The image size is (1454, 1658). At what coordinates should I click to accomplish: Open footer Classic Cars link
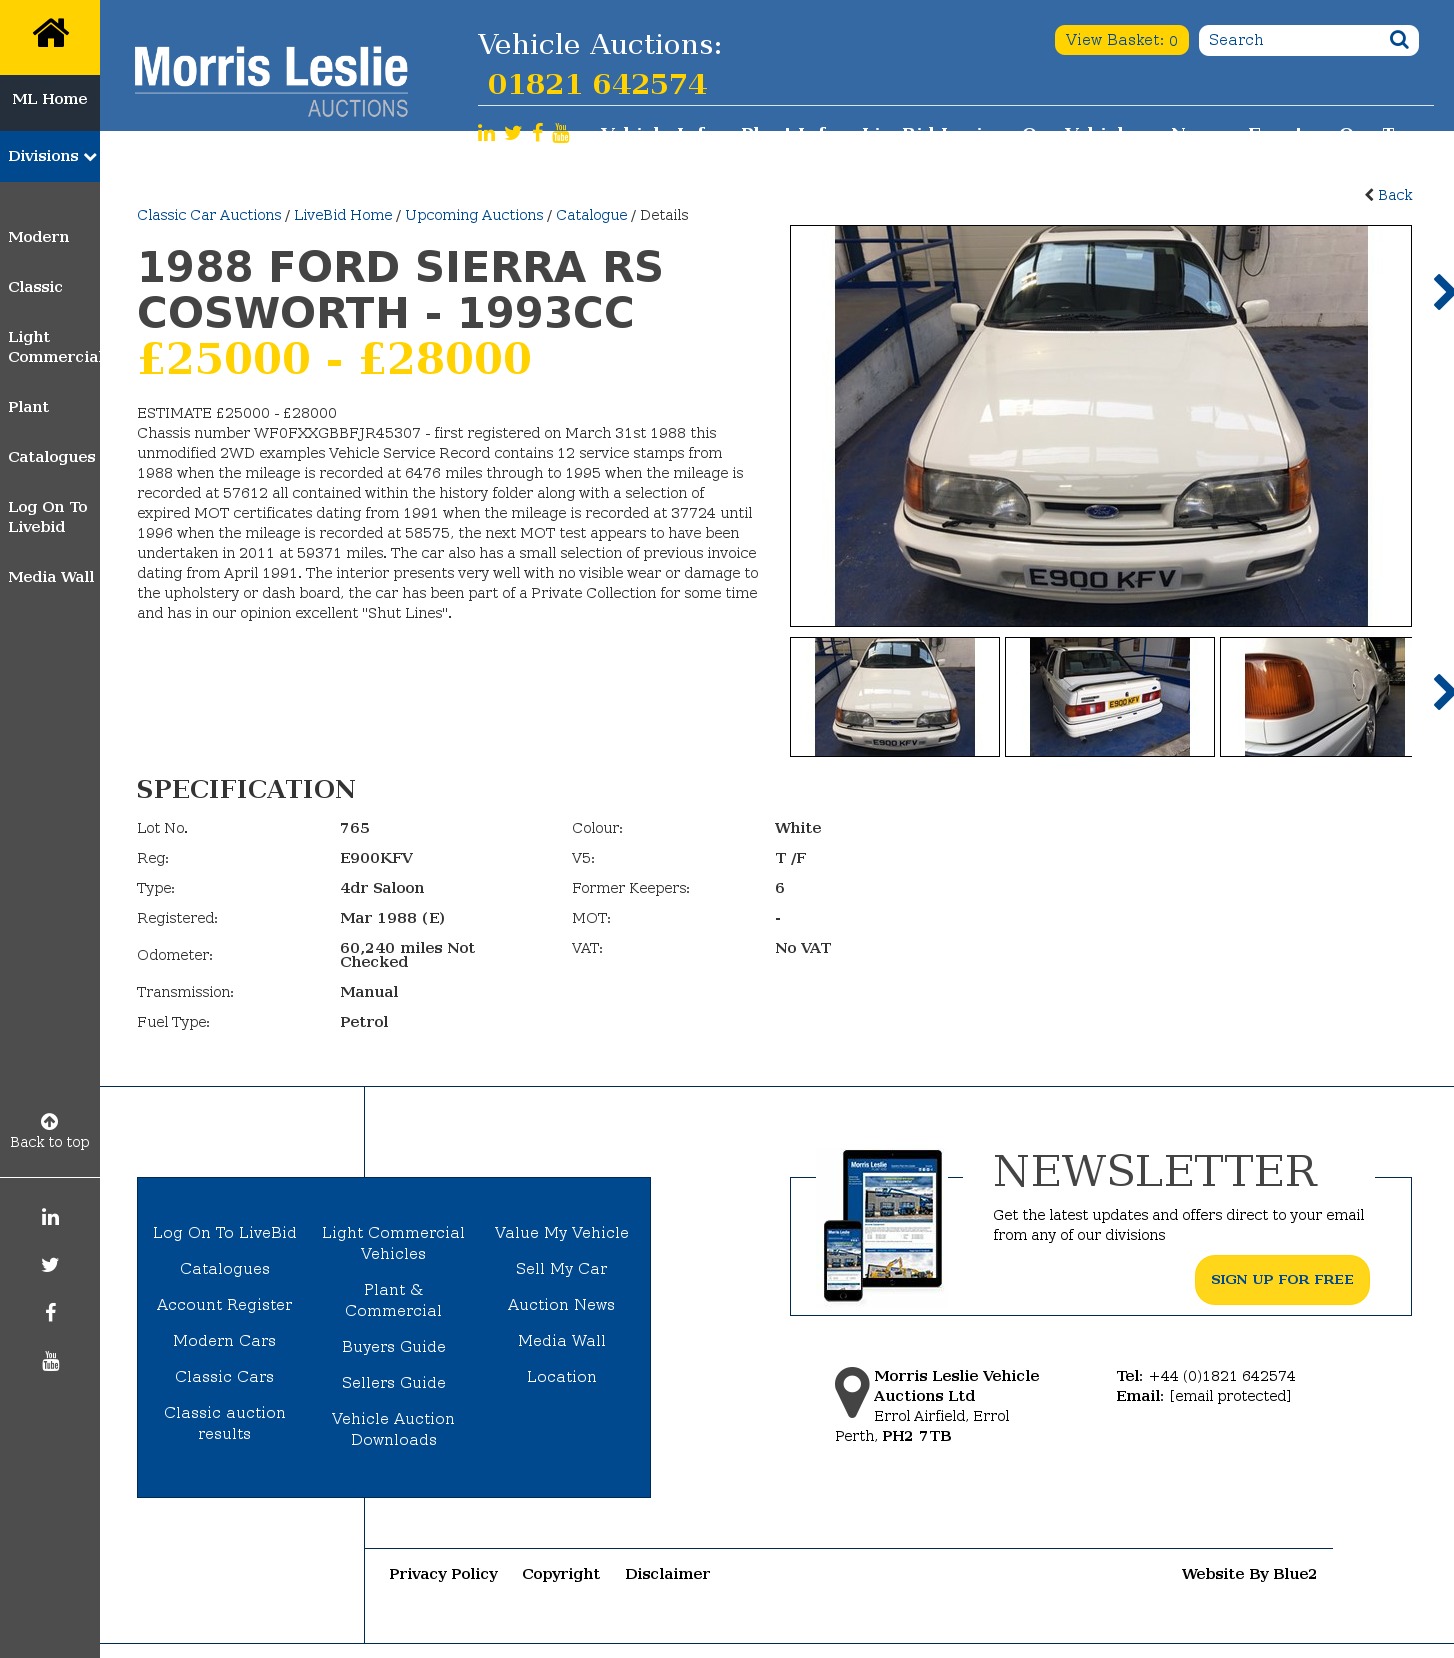pos(225,1377)
